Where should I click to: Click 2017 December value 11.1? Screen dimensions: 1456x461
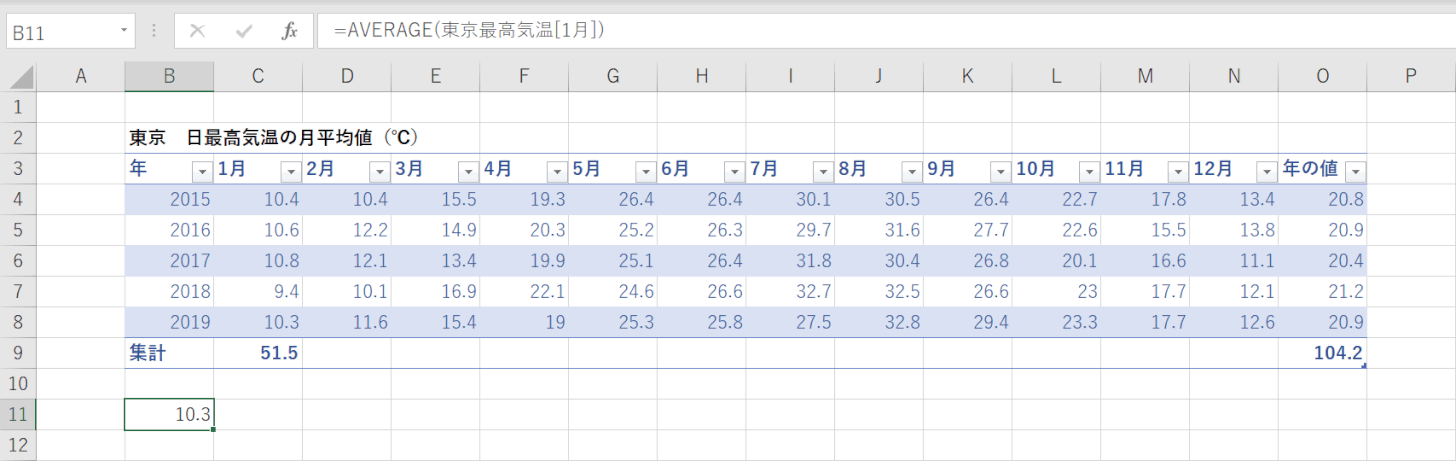(1234, 261)
